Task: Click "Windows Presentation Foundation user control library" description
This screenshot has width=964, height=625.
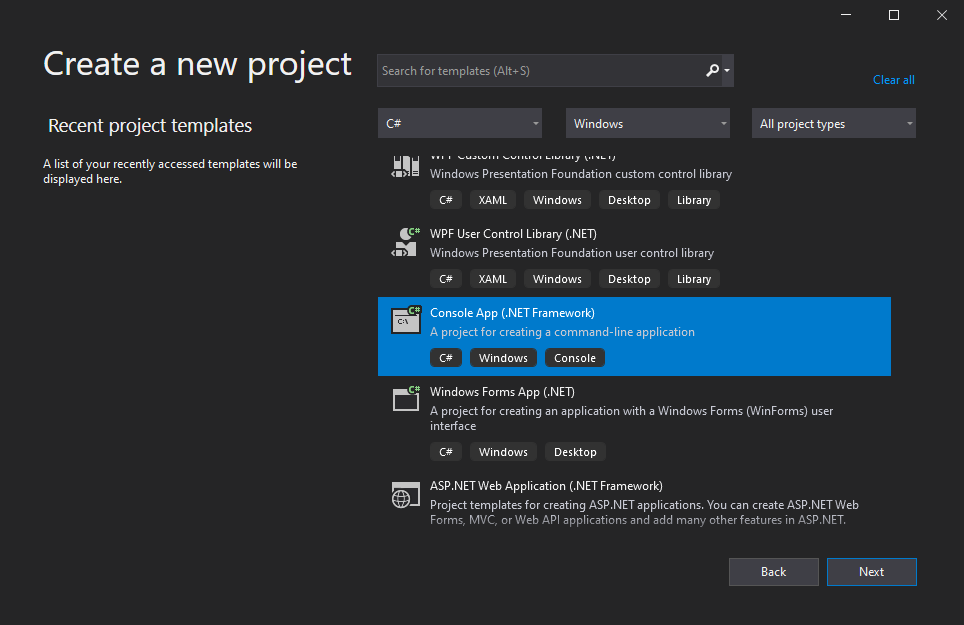Action: point(572,253)
